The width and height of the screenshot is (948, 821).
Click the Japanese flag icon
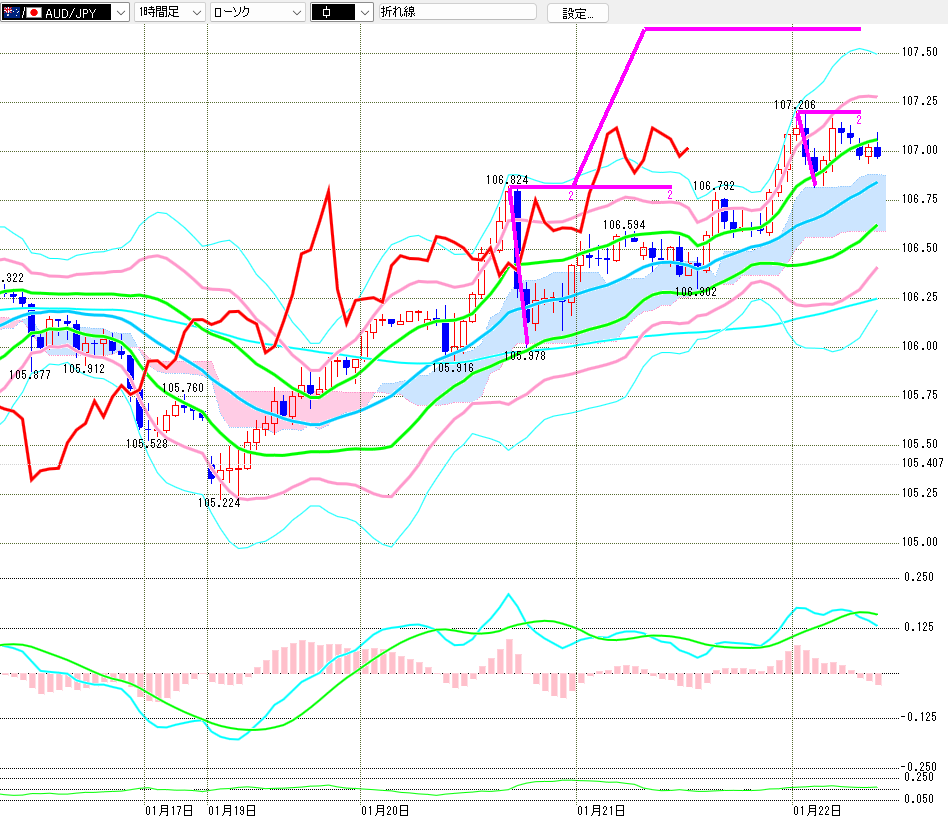[x=34, y=13]
